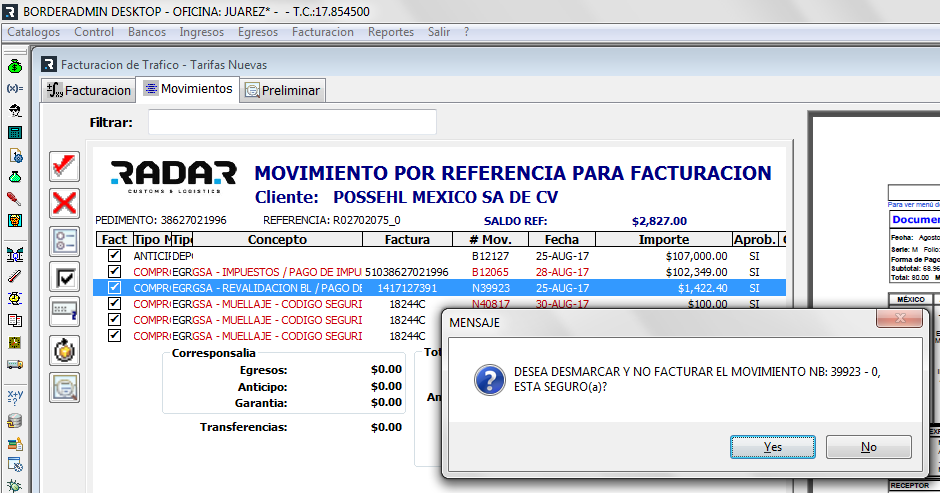The width and height of the screenshot is (940, 493).
Task: Select importe $107,000.00 cell
Action: coord(696,256)
